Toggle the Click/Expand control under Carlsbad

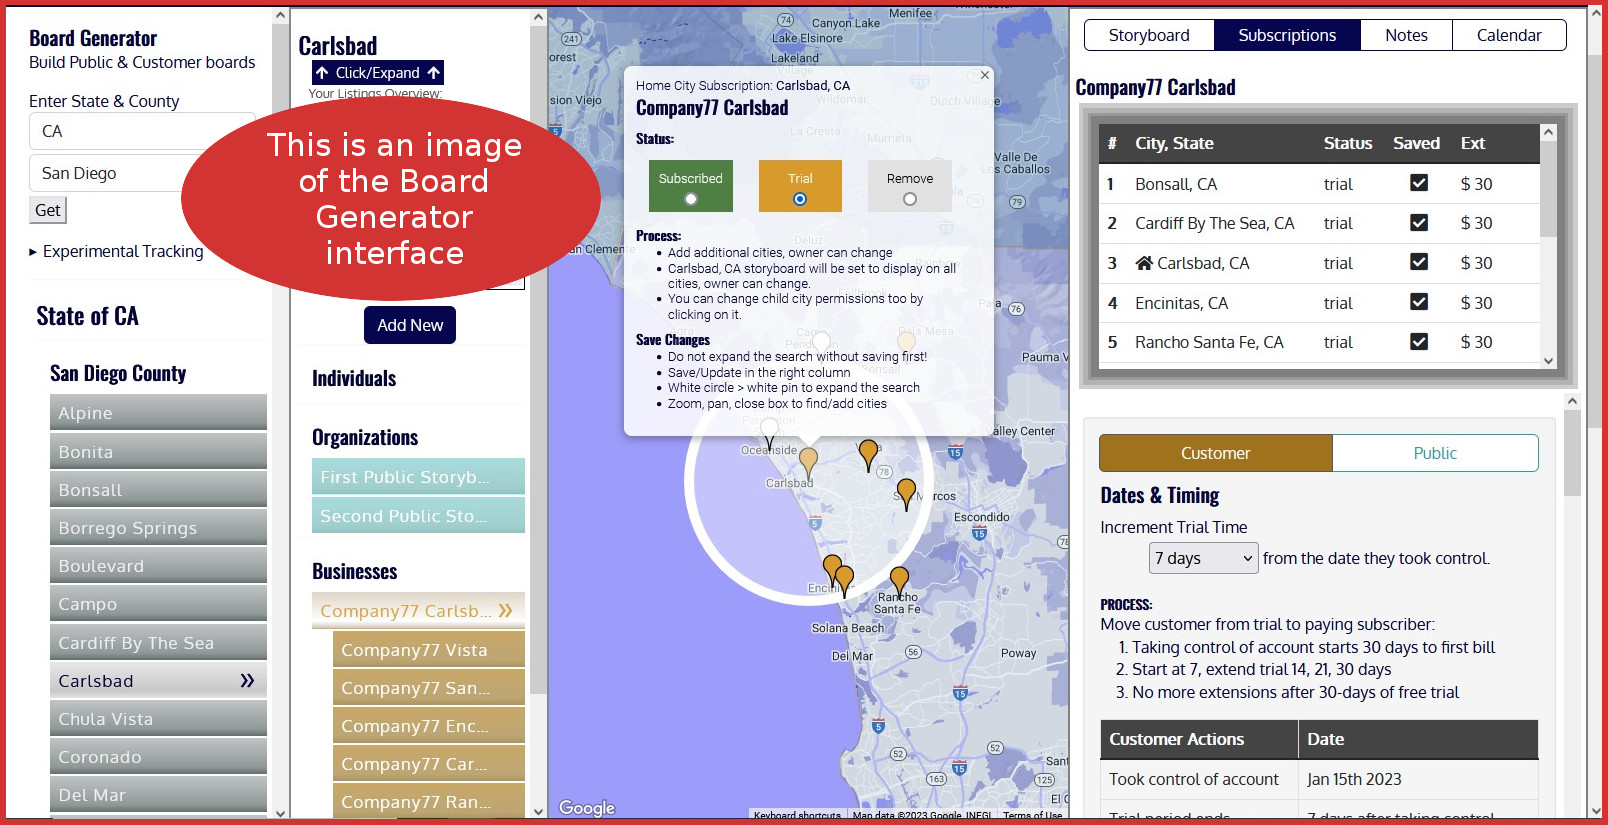point(377,73)
